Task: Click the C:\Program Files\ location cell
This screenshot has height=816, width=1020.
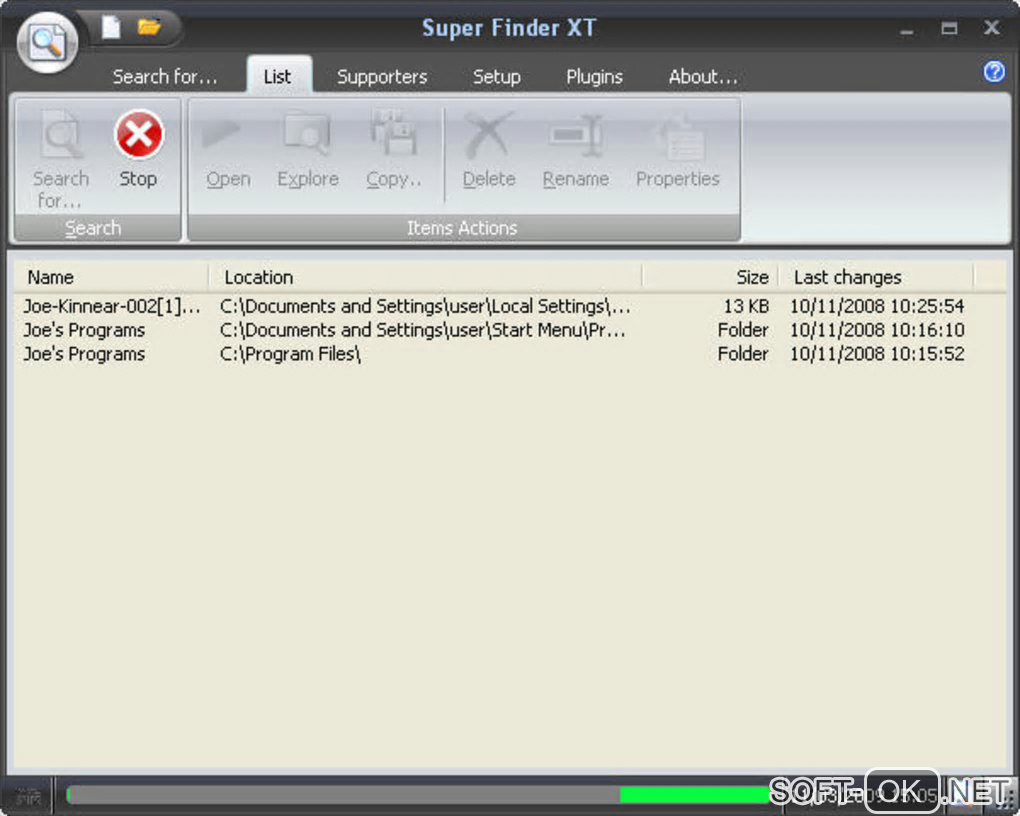Action: tap(290, 354)
